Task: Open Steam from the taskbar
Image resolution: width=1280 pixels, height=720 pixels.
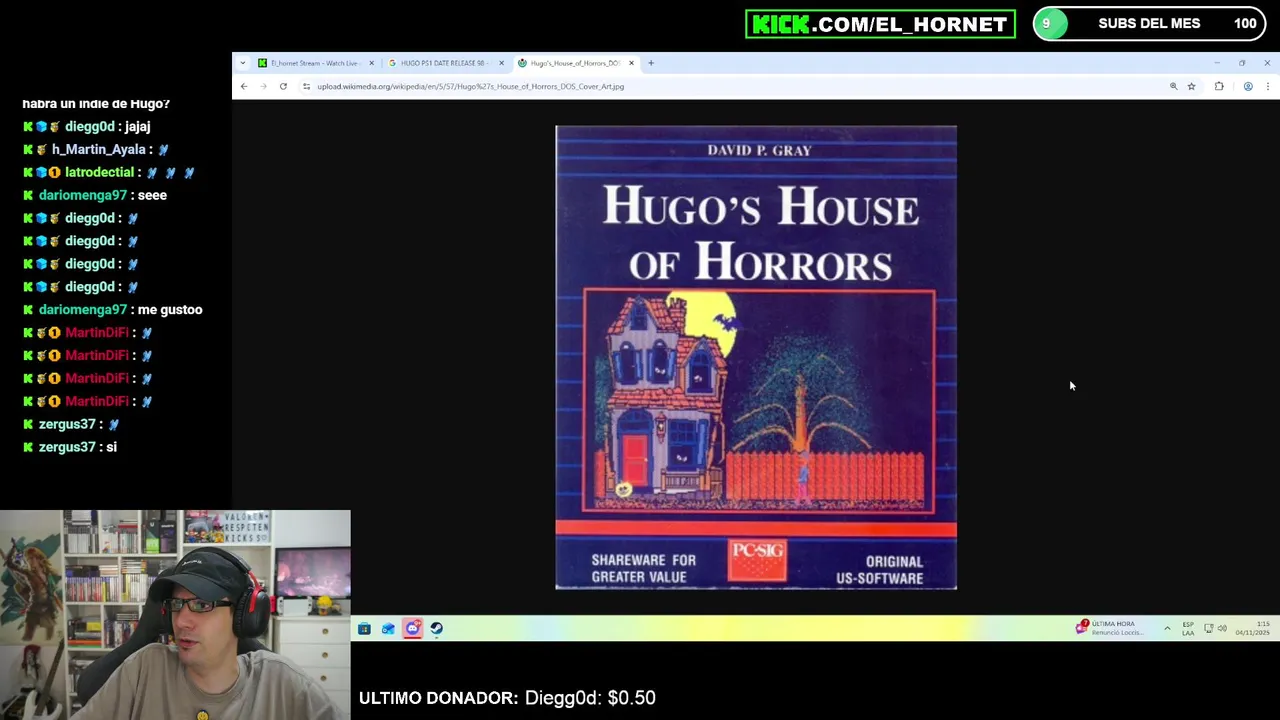Action: click(x=436, y=628)
